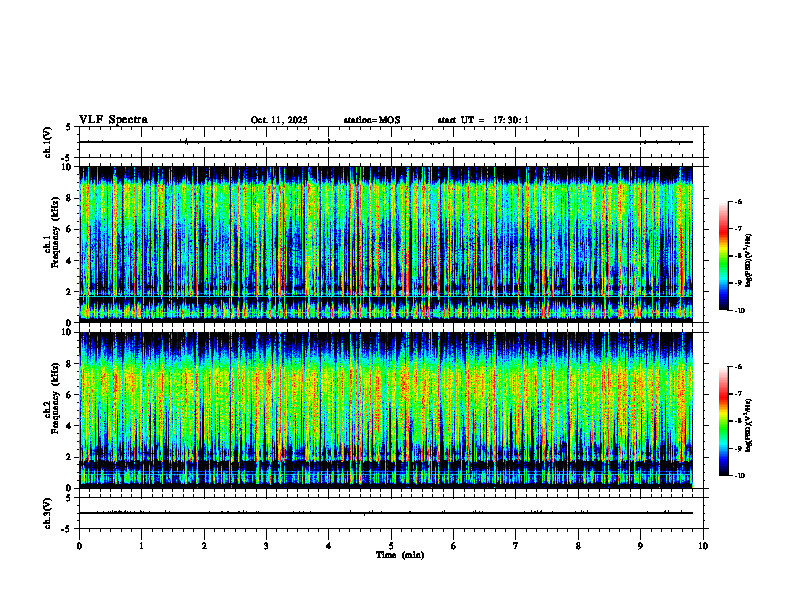
Task: Click the time axis tick label '10'
Action: click(x=703, y=546)
